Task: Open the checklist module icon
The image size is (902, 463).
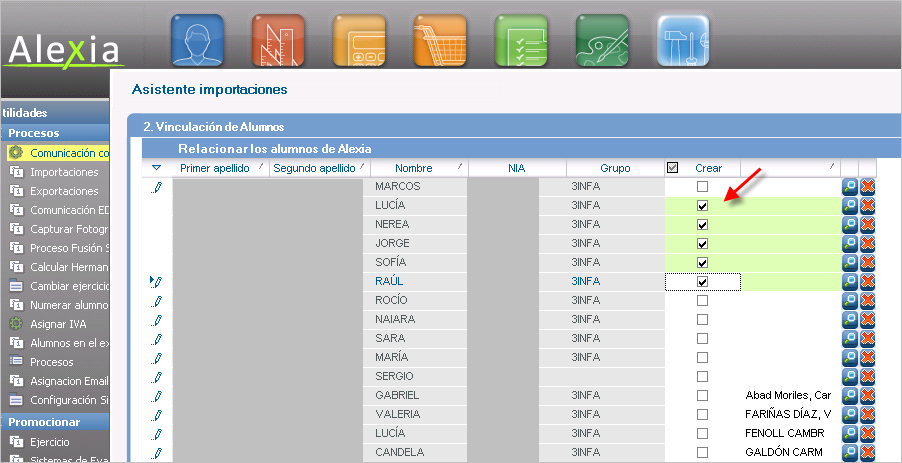Action: pos(520,40)
